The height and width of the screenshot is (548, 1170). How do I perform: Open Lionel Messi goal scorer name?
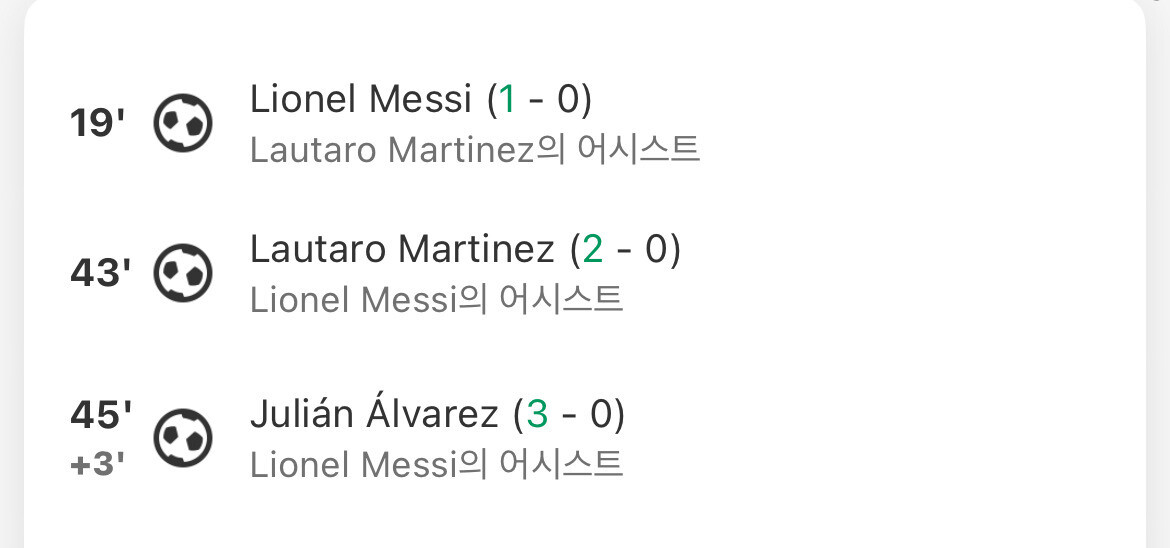point(360,99)
